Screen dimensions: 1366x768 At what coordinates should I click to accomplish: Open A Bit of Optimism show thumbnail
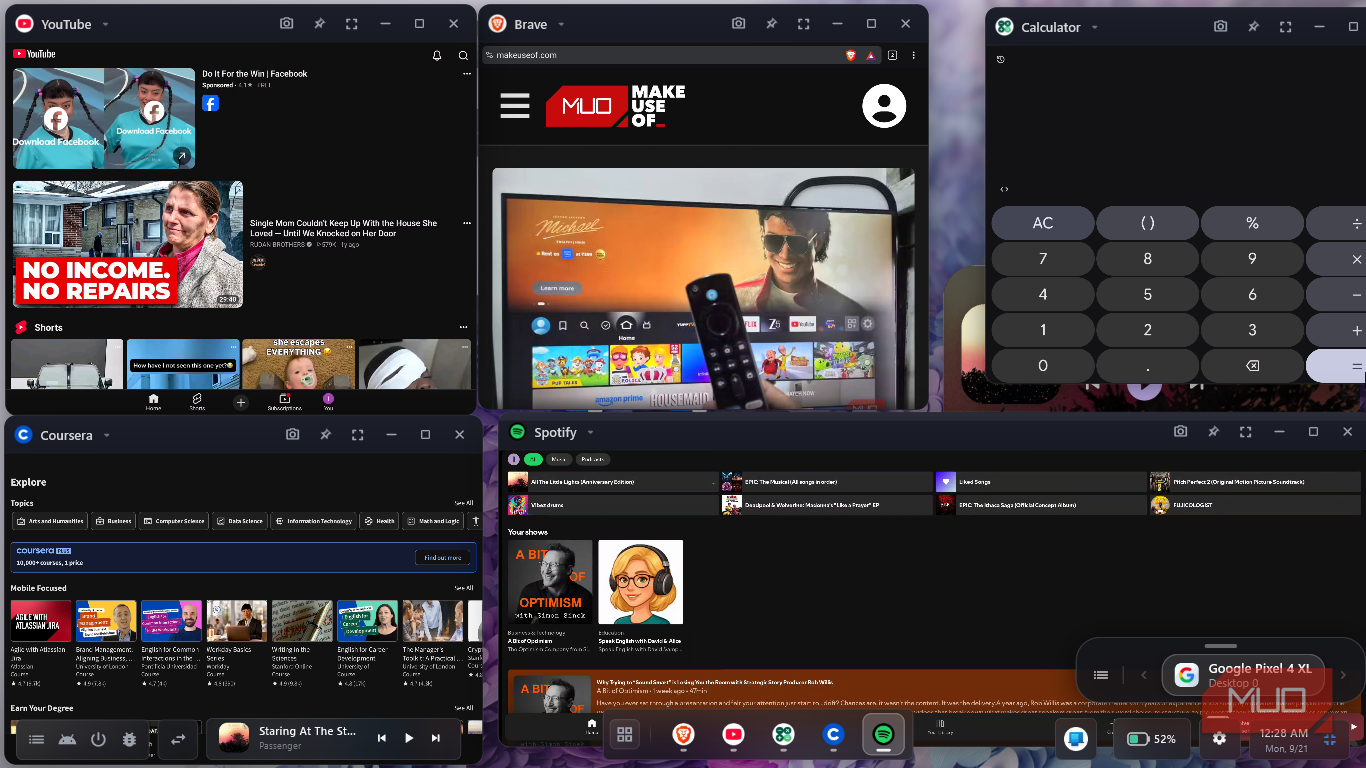(x=550, y=581)
